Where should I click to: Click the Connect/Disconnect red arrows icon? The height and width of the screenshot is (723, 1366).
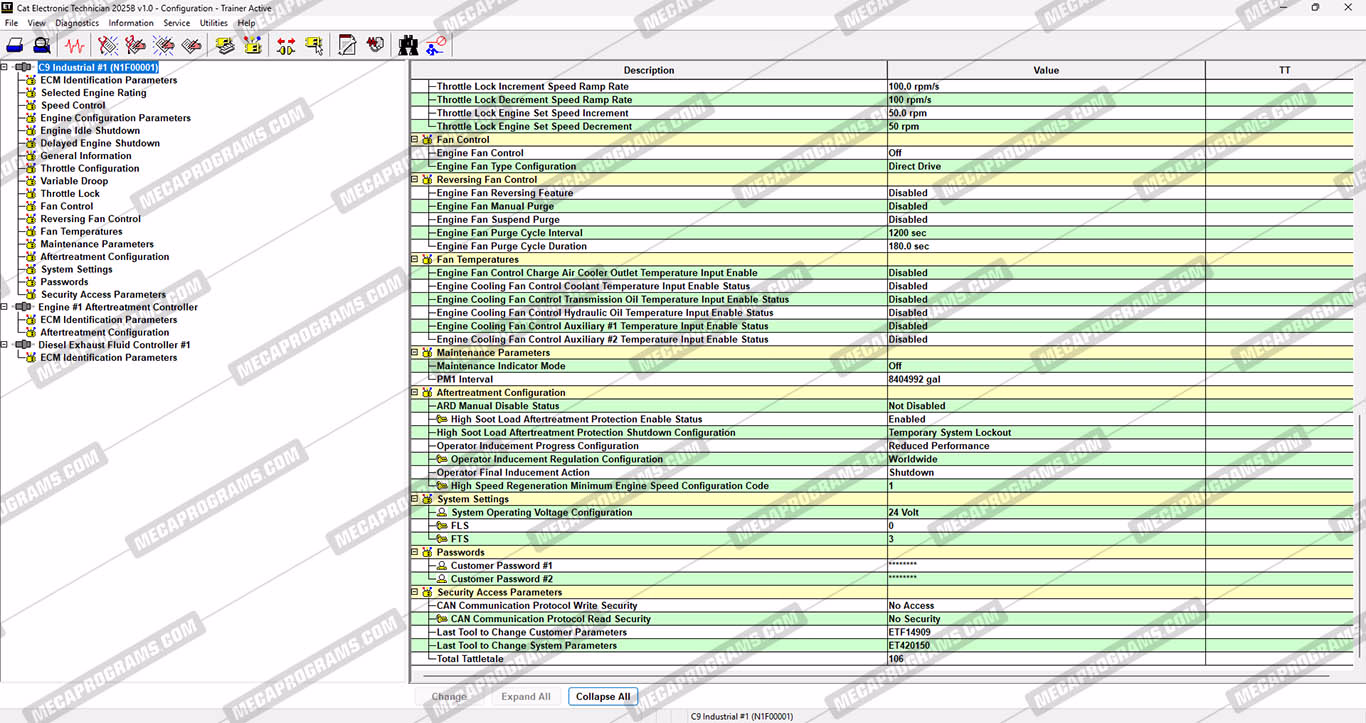(x=286, y=45)
